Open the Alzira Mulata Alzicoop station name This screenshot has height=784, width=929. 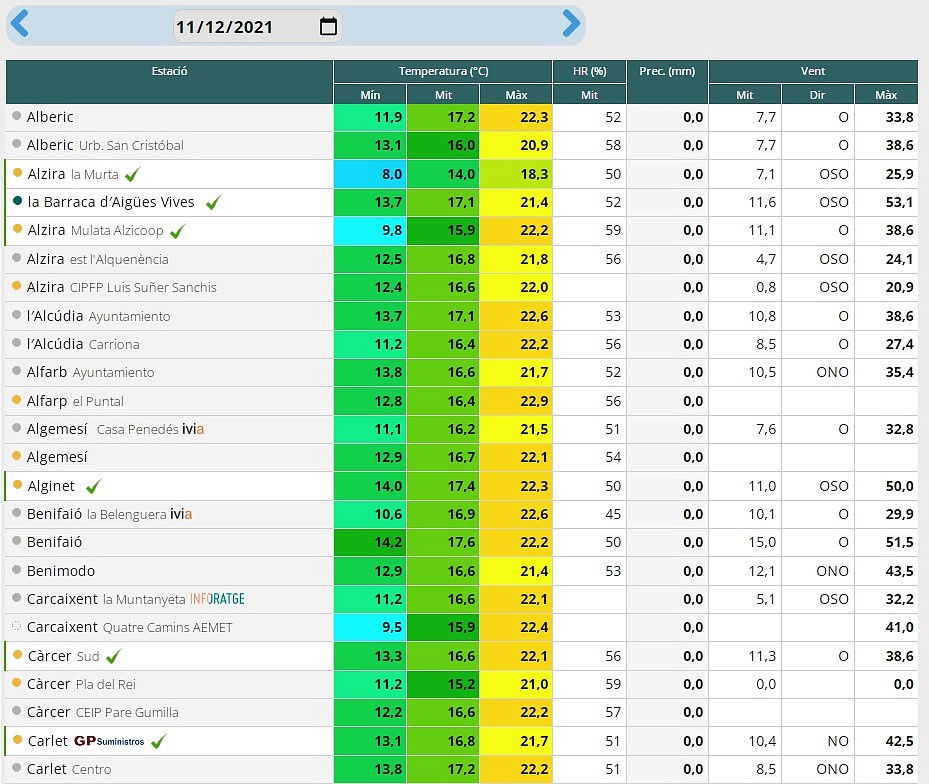pyautogui.click(x=95, y=231)
